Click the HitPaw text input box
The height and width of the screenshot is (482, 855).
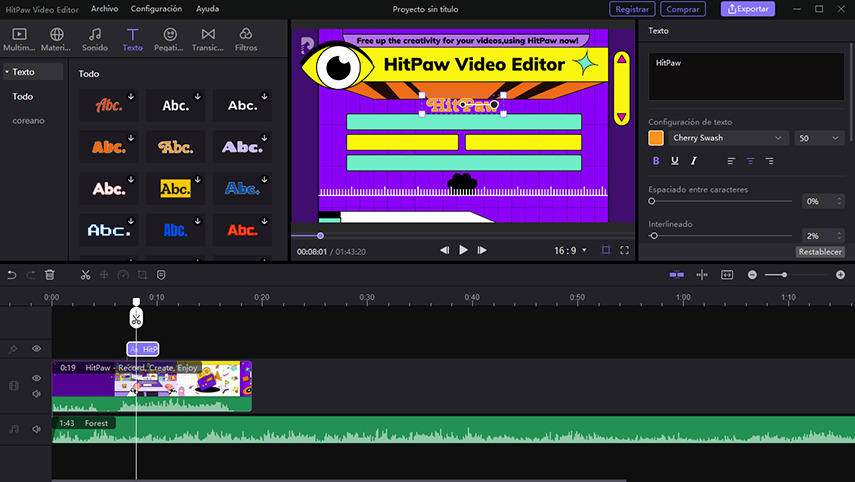tap(746, 76)
